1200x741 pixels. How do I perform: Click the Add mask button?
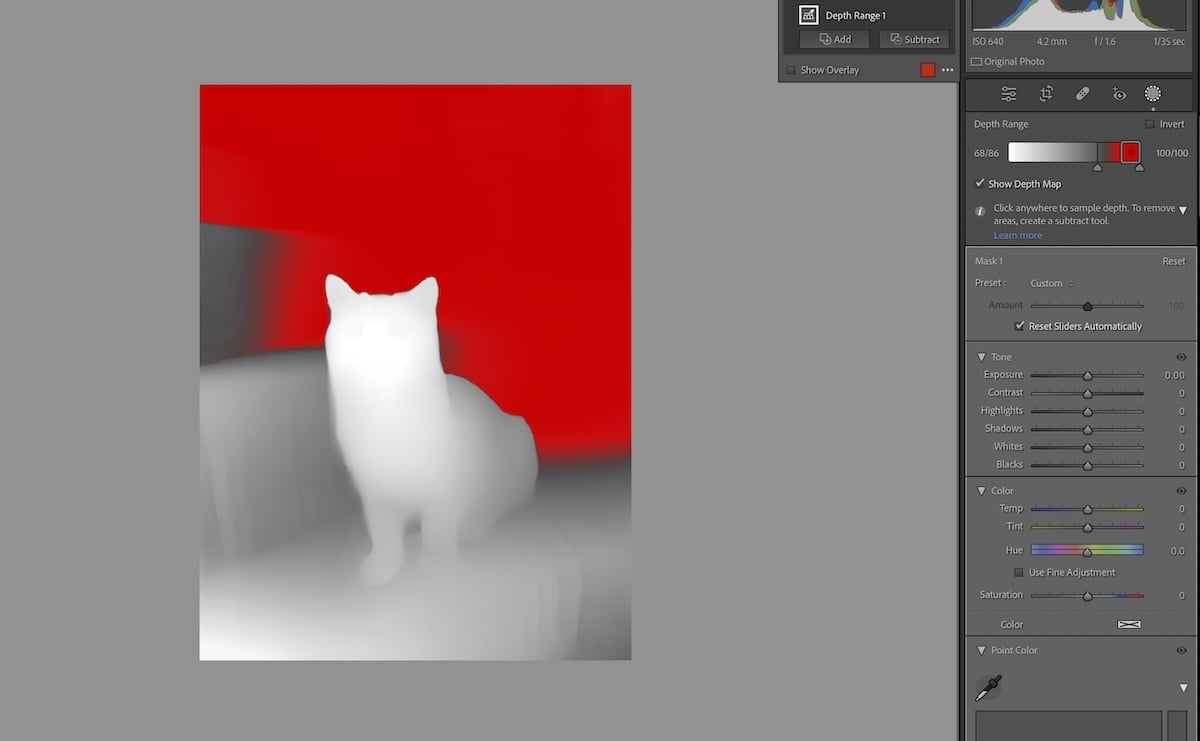click(833, 38)
